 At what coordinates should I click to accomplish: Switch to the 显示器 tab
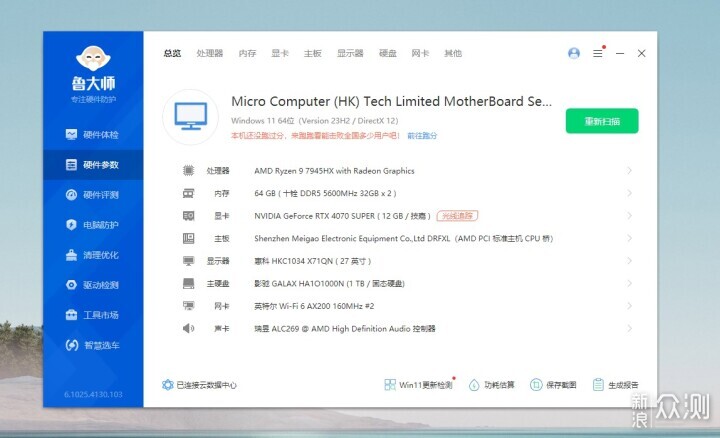click(350, 53)
